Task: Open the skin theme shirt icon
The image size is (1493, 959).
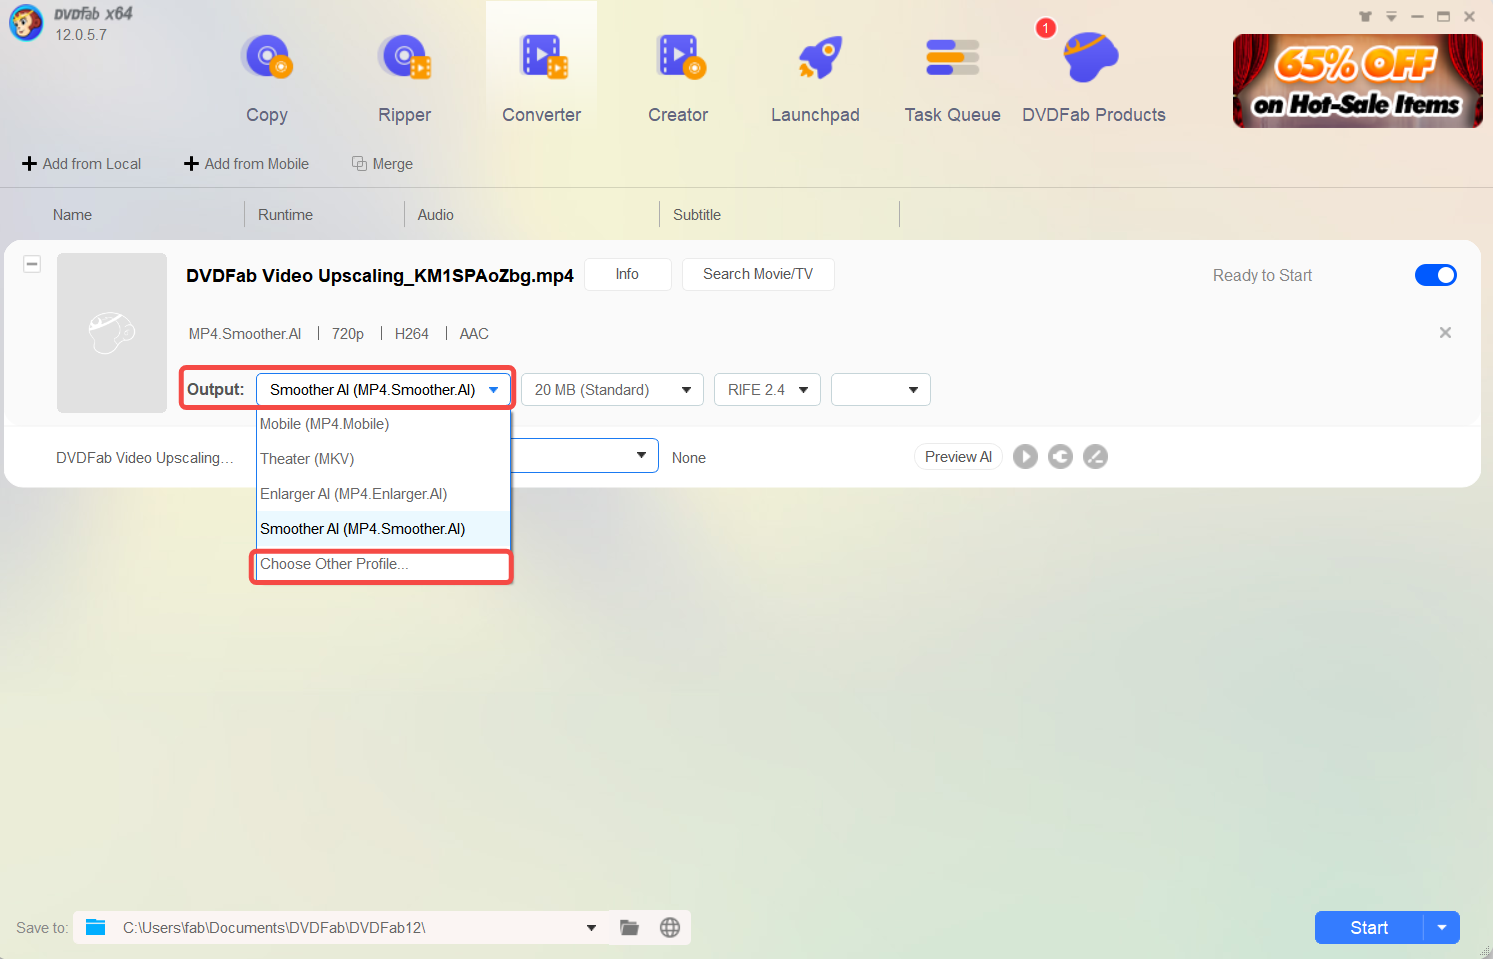Action: pos(1365,16)
